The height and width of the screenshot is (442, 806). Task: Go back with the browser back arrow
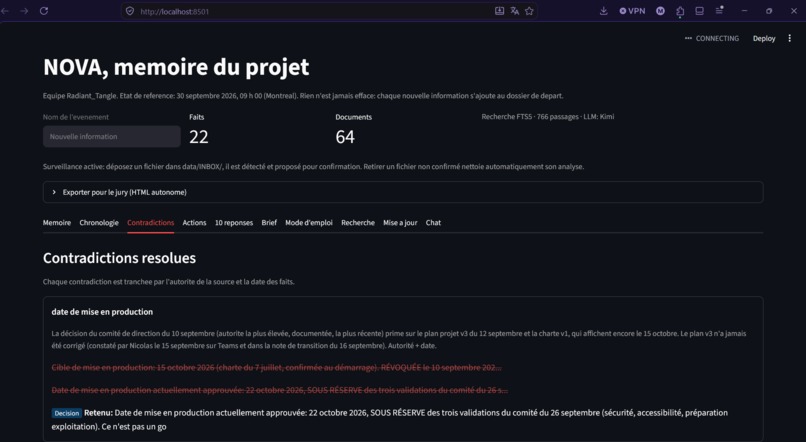tap(5, 11)
